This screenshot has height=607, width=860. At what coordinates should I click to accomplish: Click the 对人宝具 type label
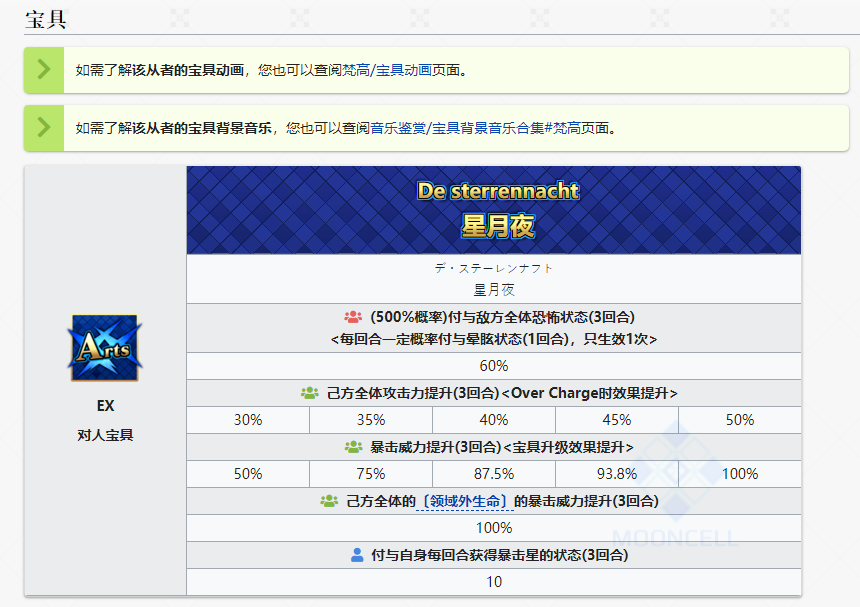pyautogui.click(x=105, y=435)
